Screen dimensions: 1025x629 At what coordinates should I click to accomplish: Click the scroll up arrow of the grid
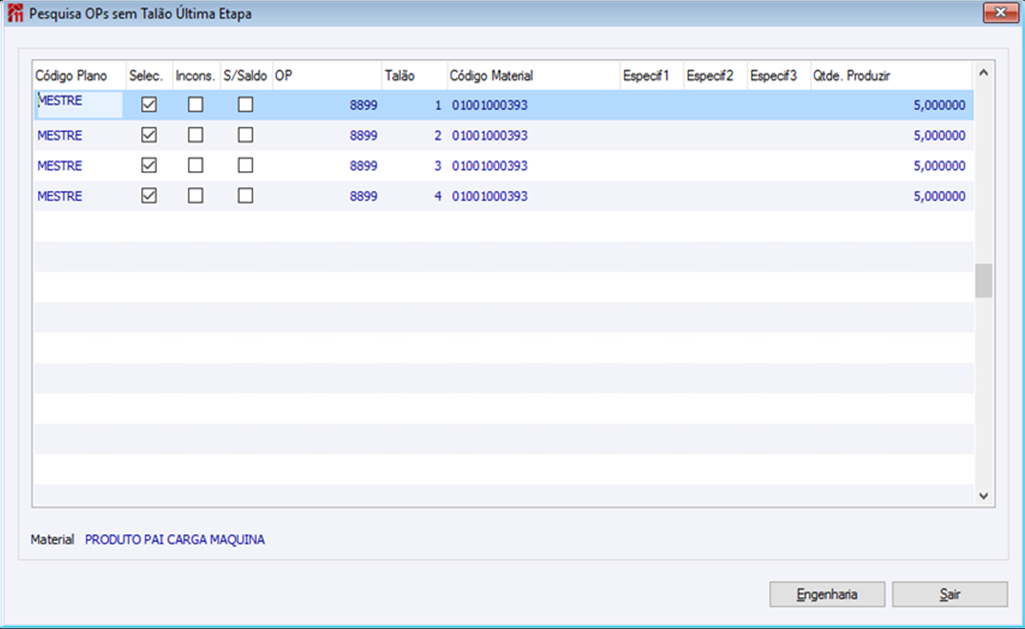click(x=983, y=73)
